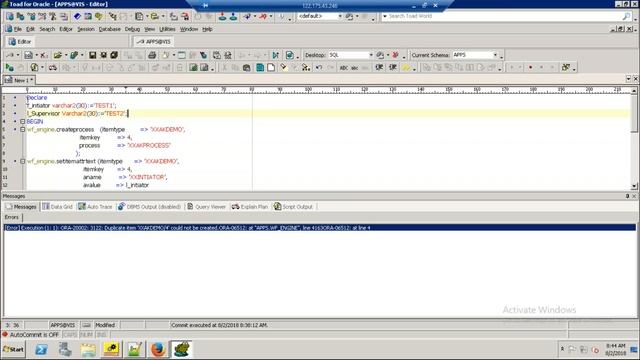The height and width of the screenshot is (360, 640).
Task: Open the Session menu
Action: [86, 29]
